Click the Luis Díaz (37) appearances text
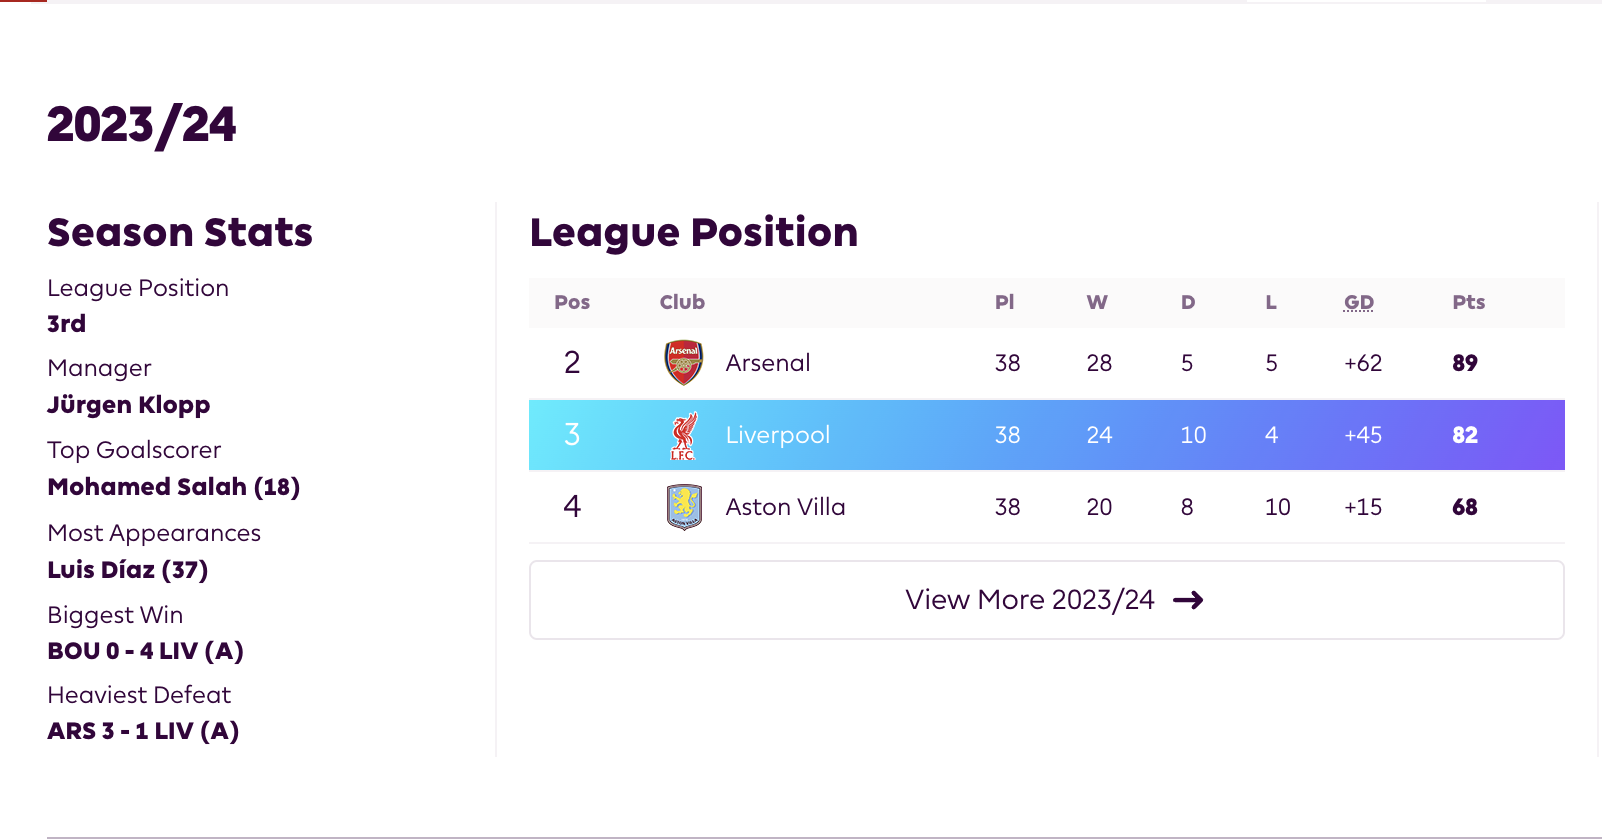This screenshot has width=1602, height=840. pyautogui.click(x=128, y=570)
